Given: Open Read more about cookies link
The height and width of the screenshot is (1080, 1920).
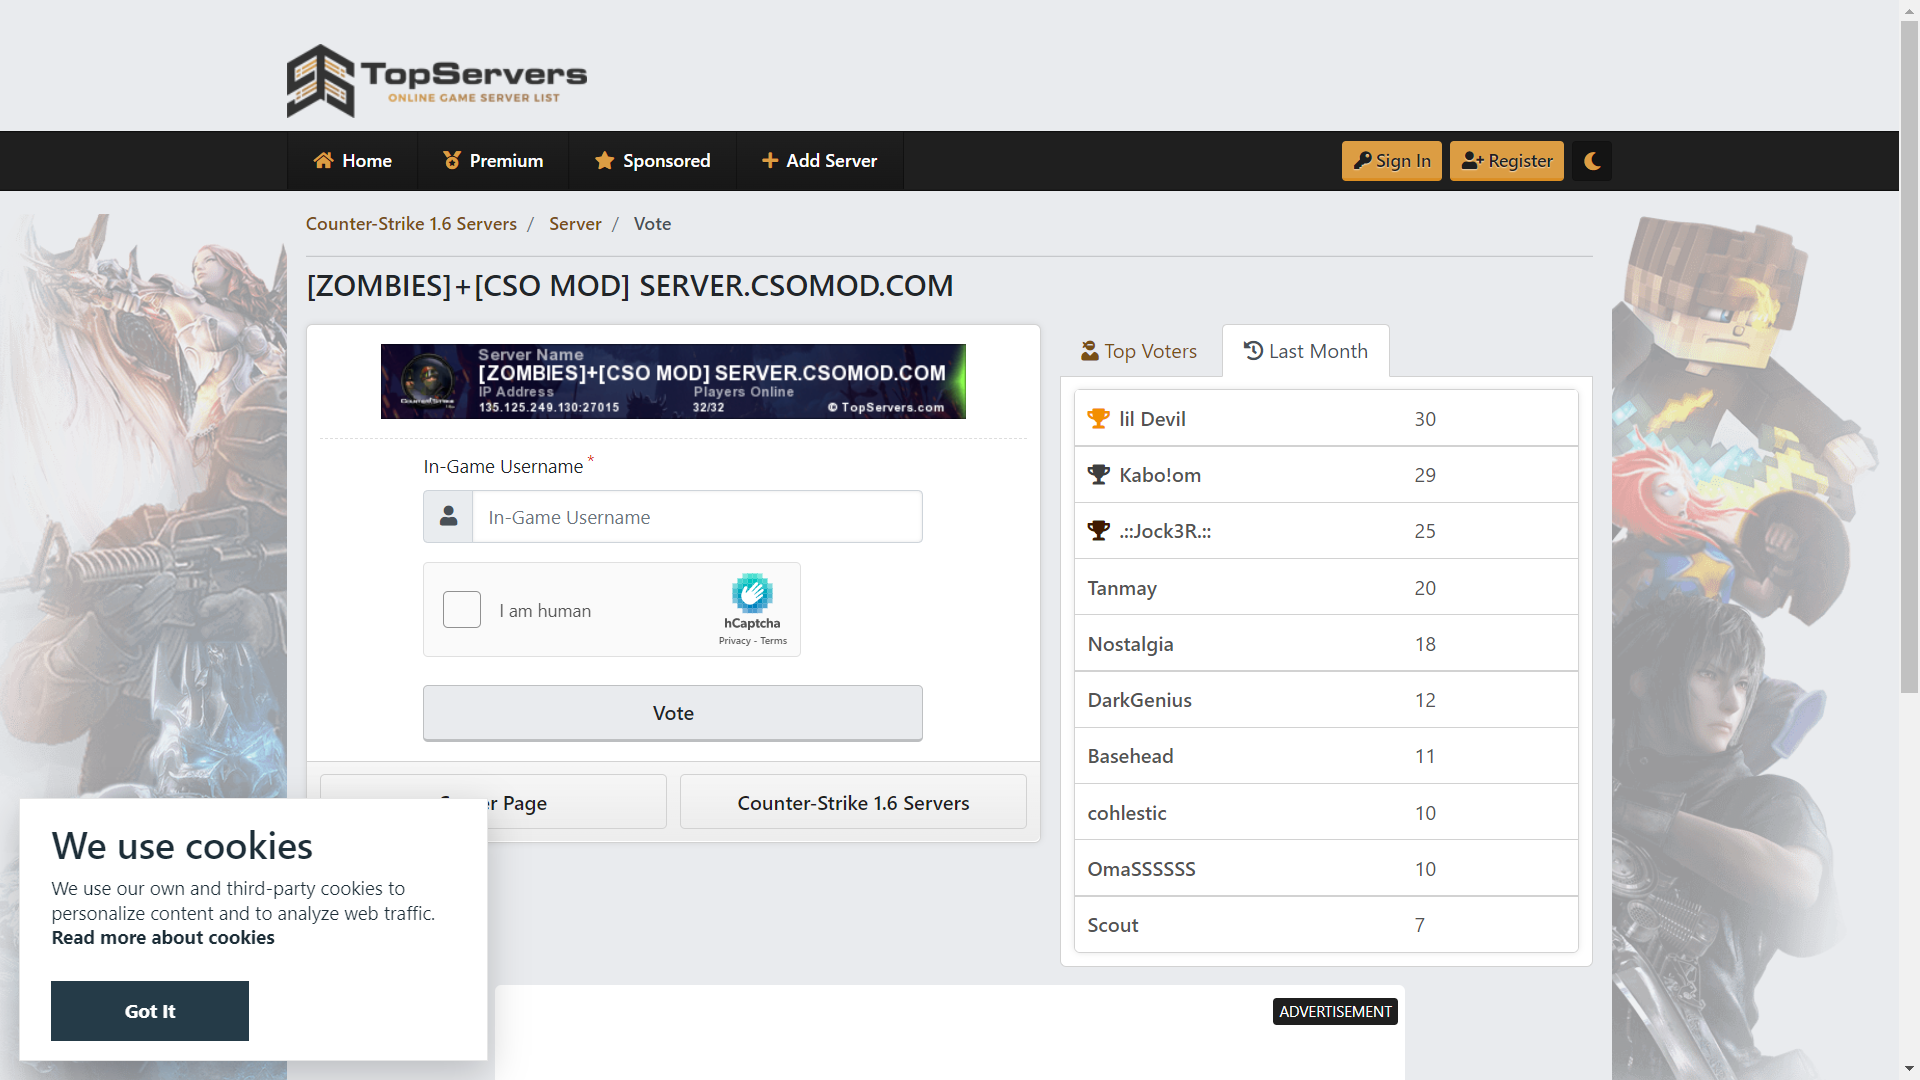Looking at the screenshot, I should [x=163, y=938].
